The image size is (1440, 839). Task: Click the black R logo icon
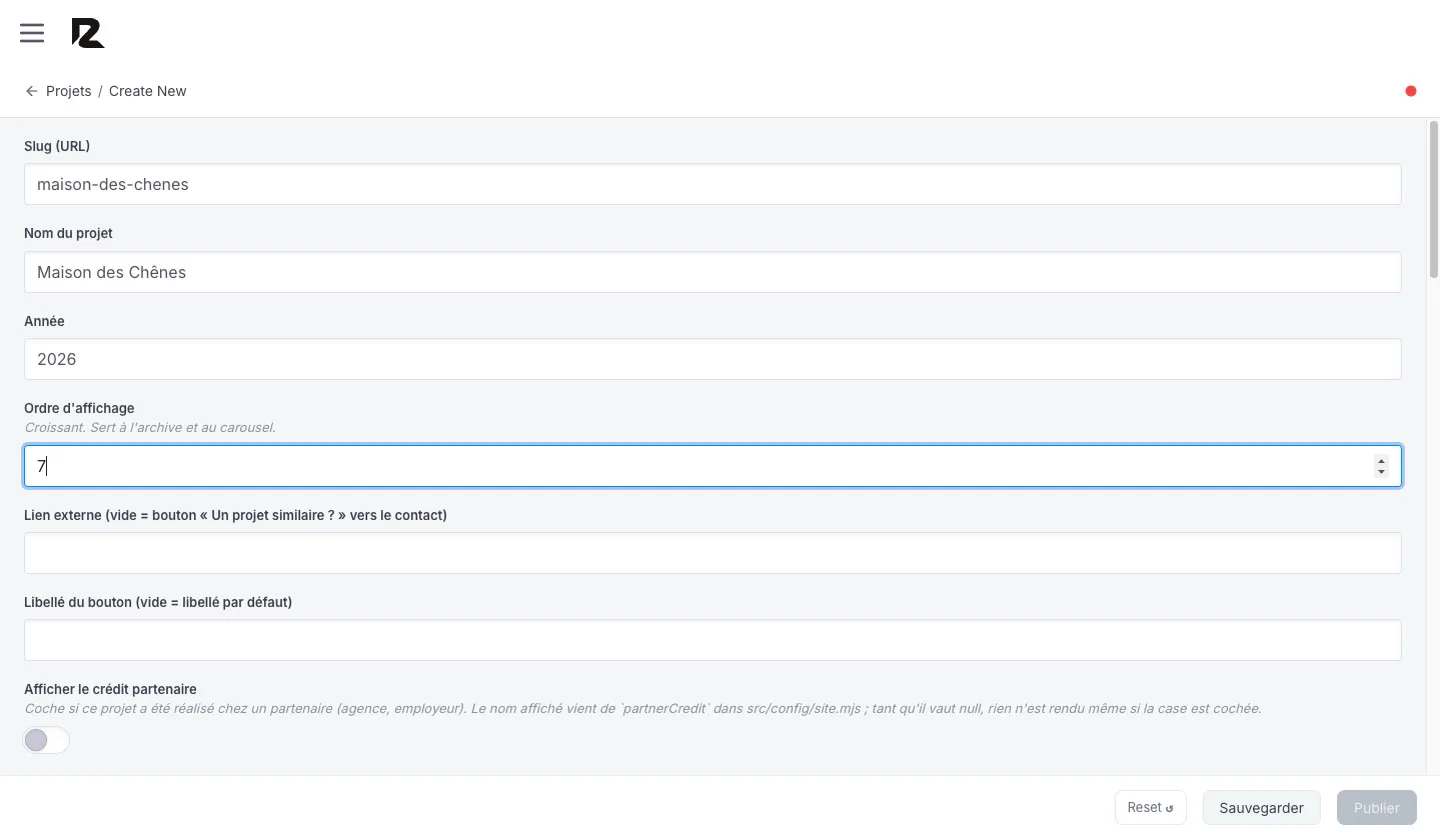(x=88, y=33)
